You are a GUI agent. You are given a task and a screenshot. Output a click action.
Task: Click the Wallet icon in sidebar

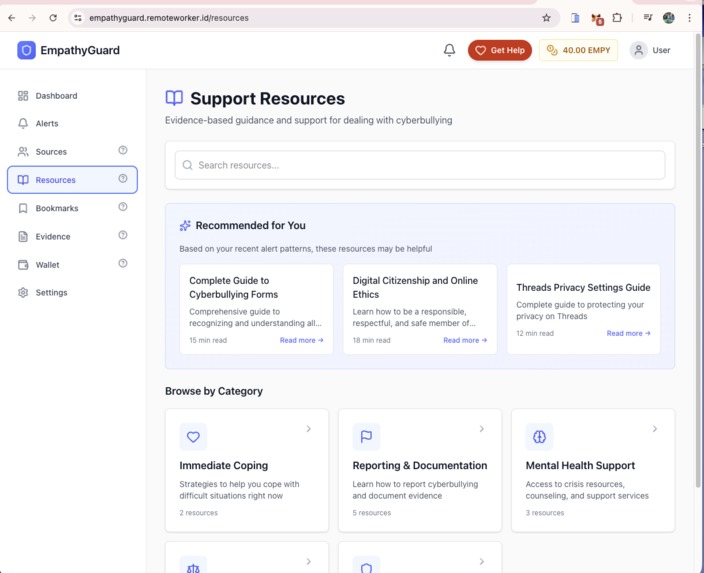23,265
